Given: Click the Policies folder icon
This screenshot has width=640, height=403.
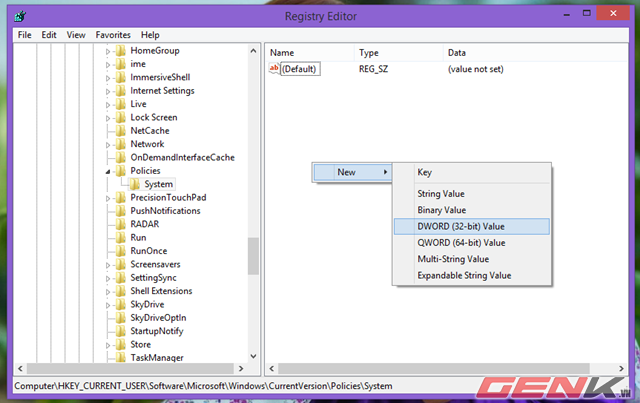Looking at the screenshot, I should tap(120, 171).
